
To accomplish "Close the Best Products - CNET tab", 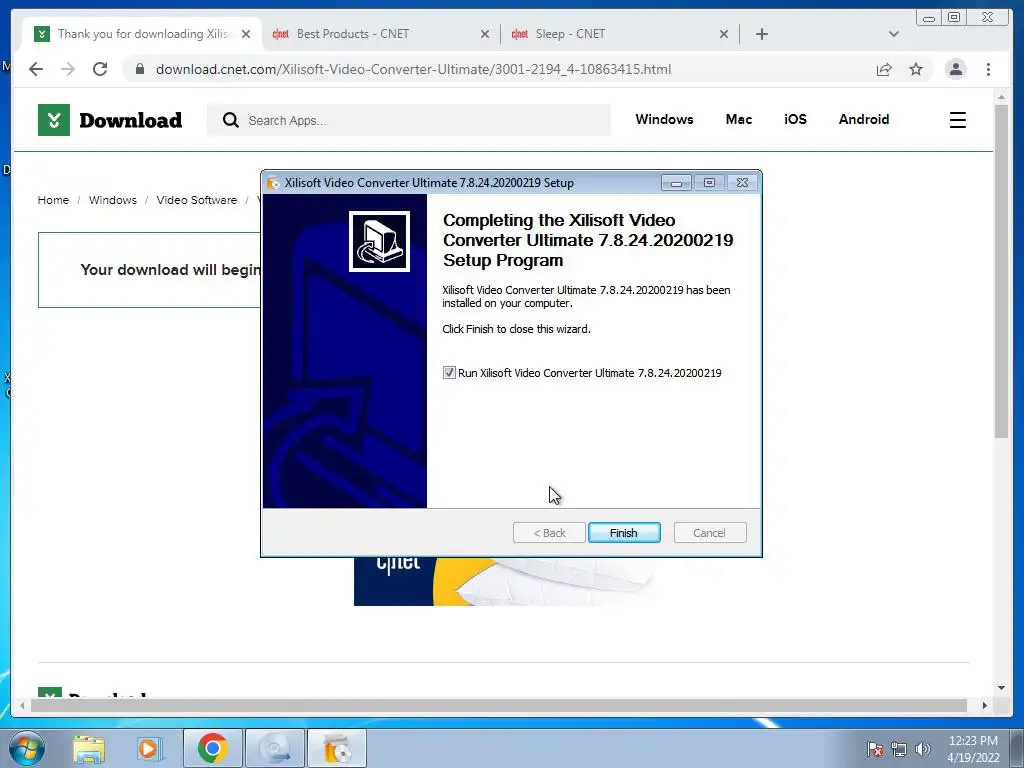I will point(485,34).
